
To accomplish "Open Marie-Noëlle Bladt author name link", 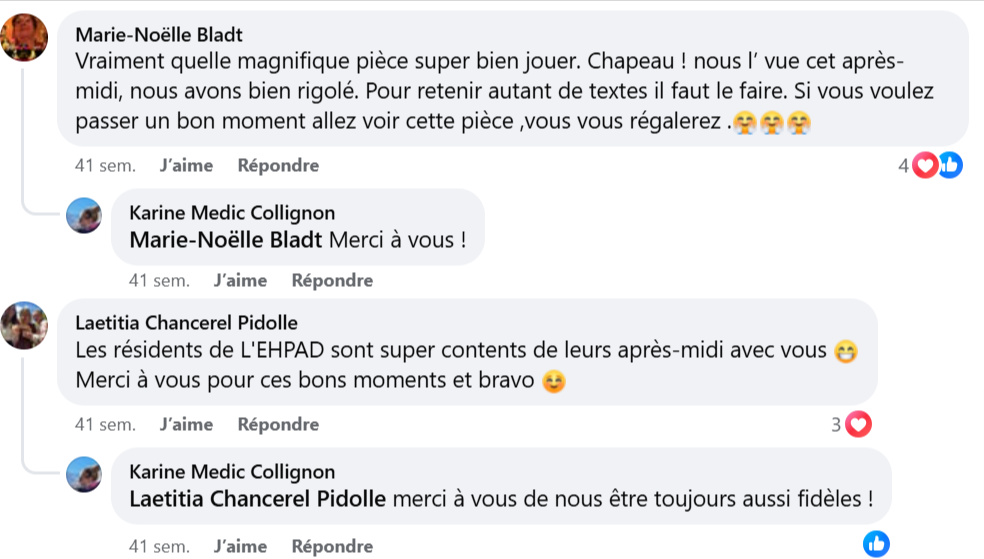I will (159, 36).
